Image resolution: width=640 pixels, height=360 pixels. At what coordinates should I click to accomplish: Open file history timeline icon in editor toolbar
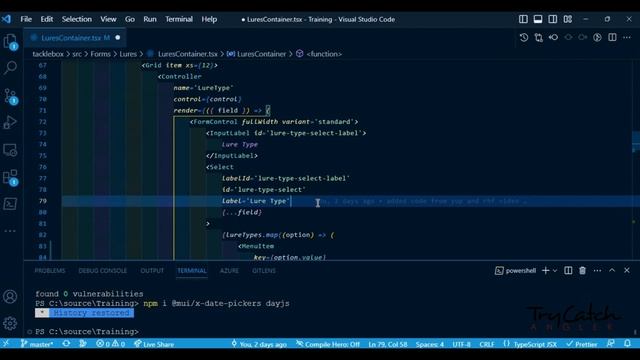coord(524,38)
